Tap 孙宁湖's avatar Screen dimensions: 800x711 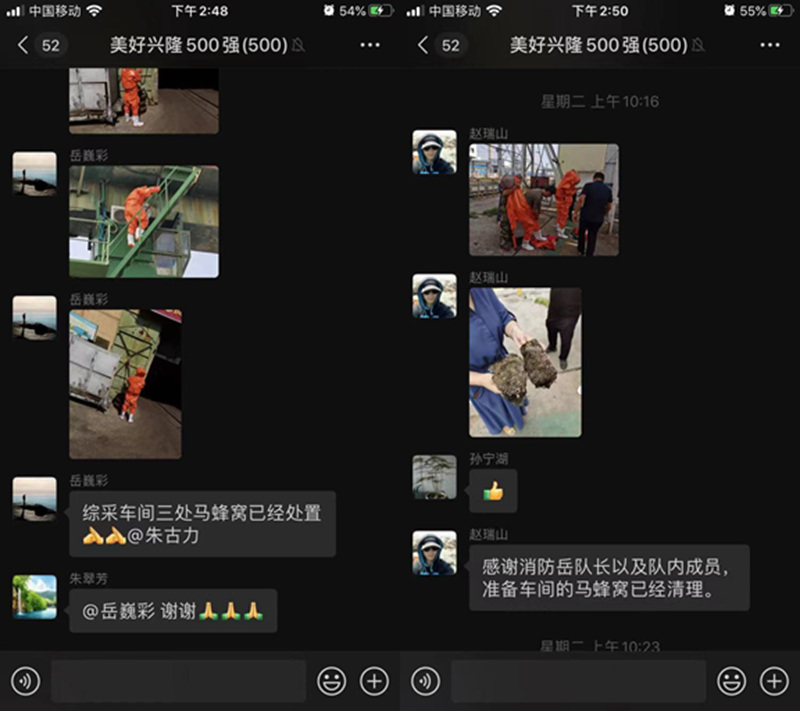point(435,477)
